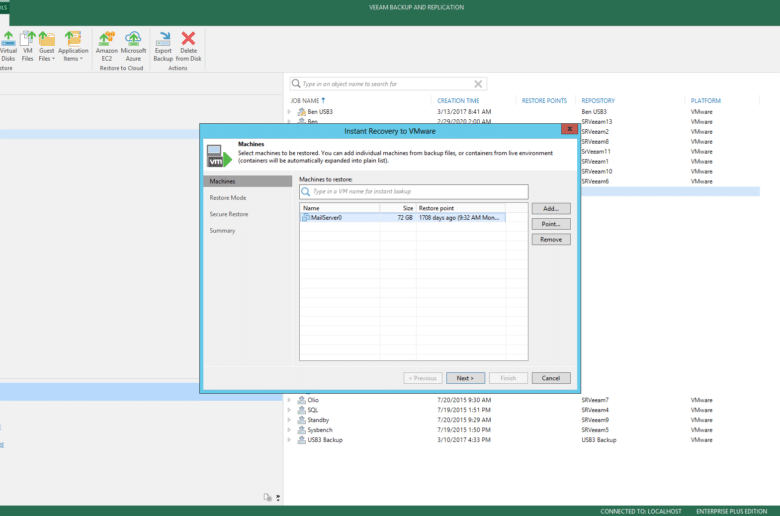Expand the USB3 Backup job
This screenshot has height=516, width=780.
point(289,440)
